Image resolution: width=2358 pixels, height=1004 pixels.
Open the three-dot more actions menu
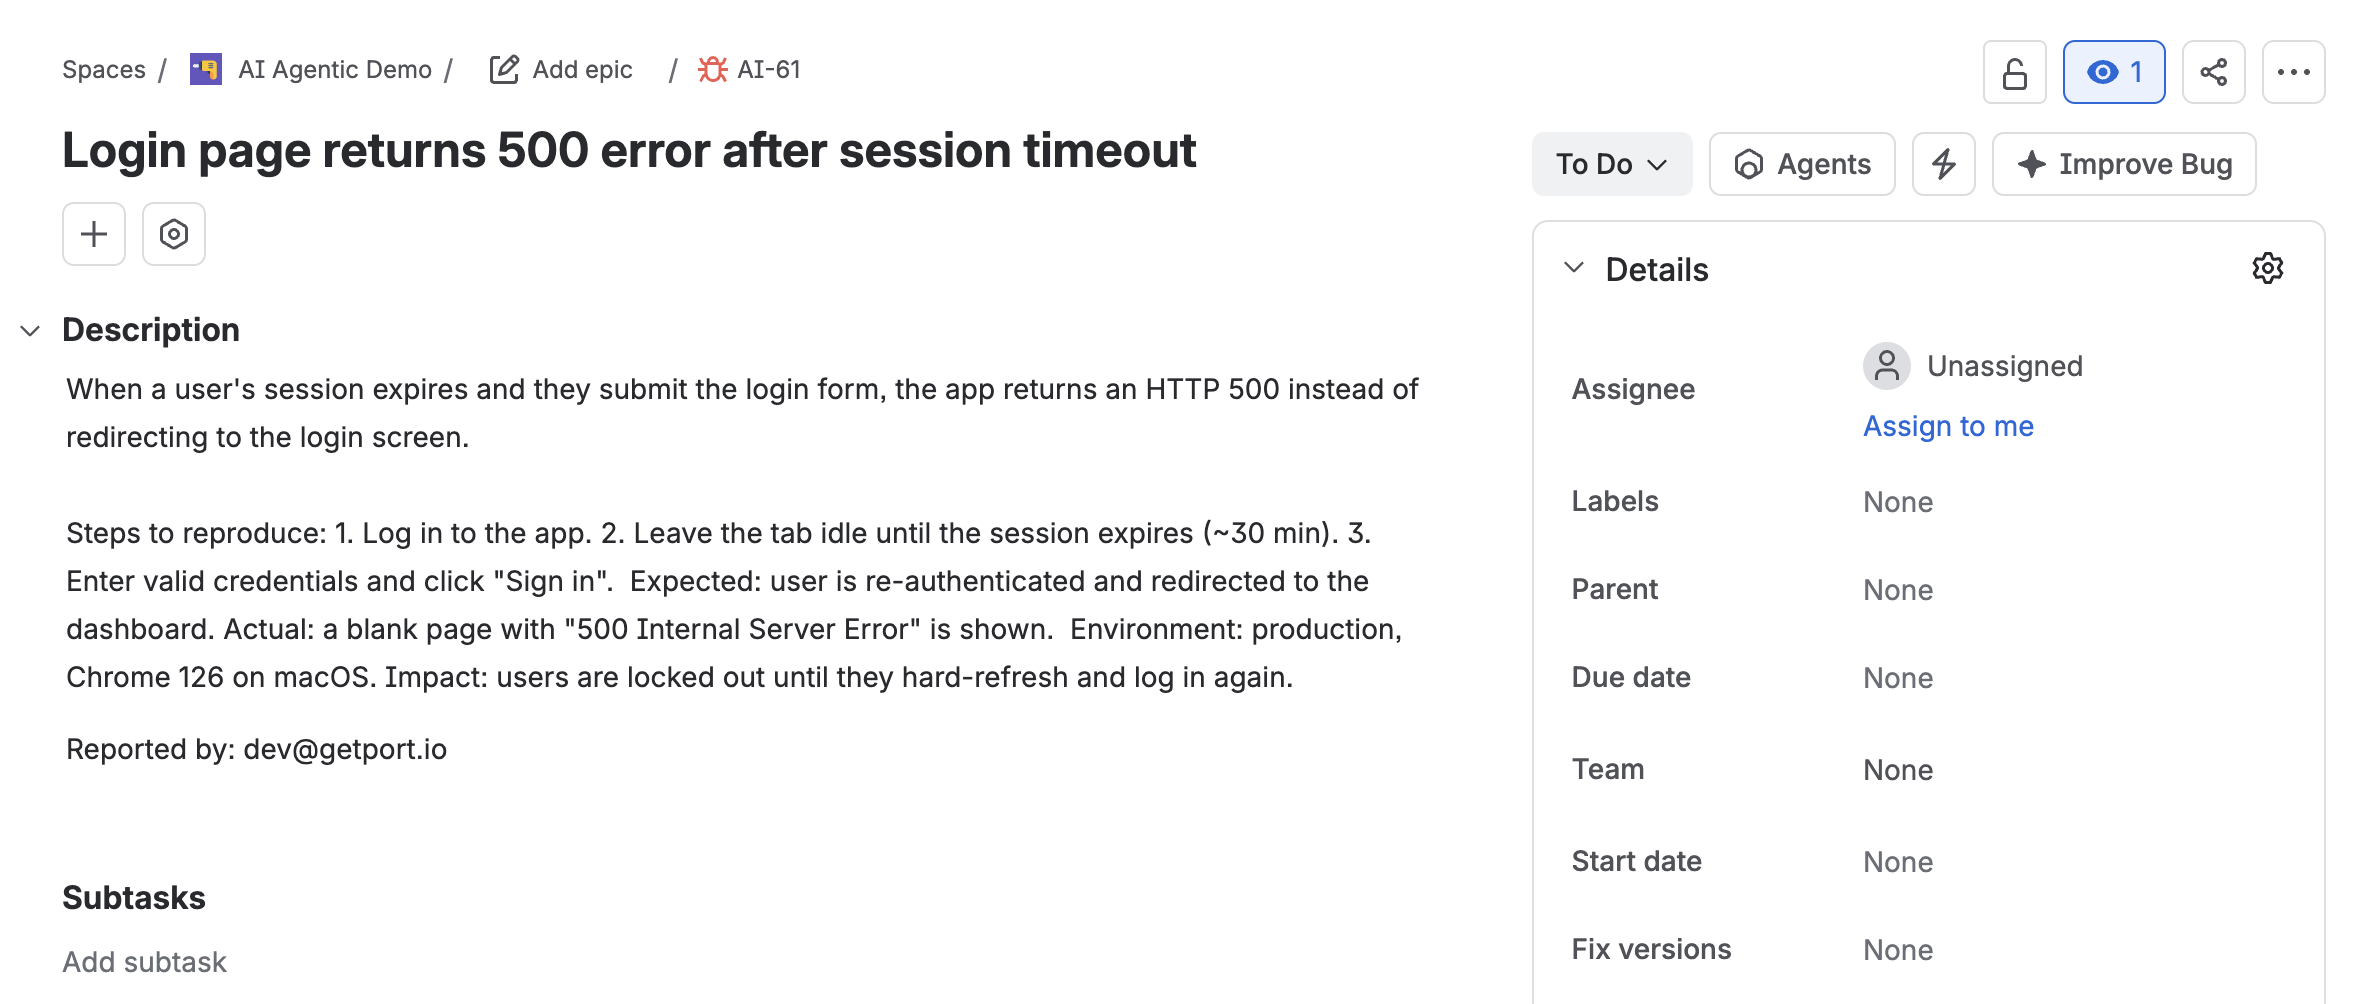pyautogui.click(x=2293, y=72)
